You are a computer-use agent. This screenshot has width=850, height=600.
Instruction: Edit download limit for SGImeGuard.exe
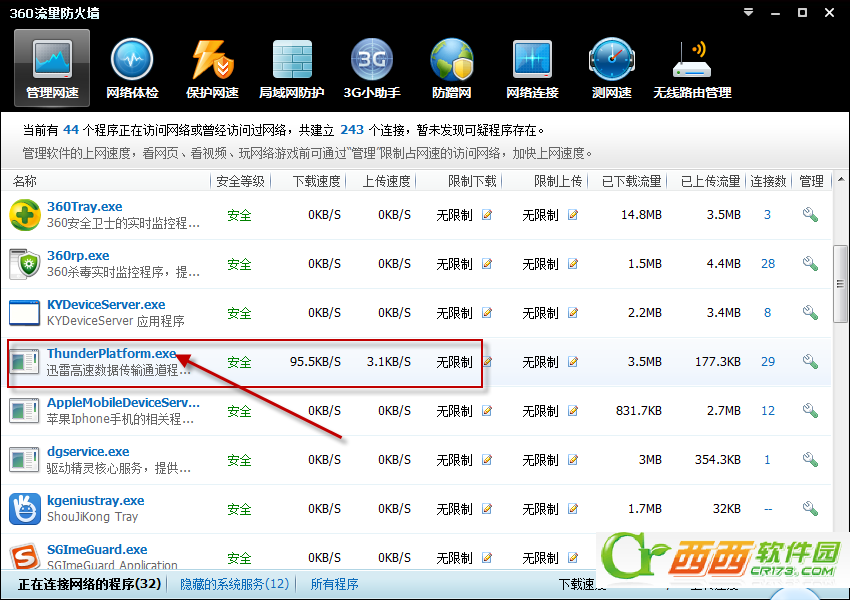pos(487,557)
